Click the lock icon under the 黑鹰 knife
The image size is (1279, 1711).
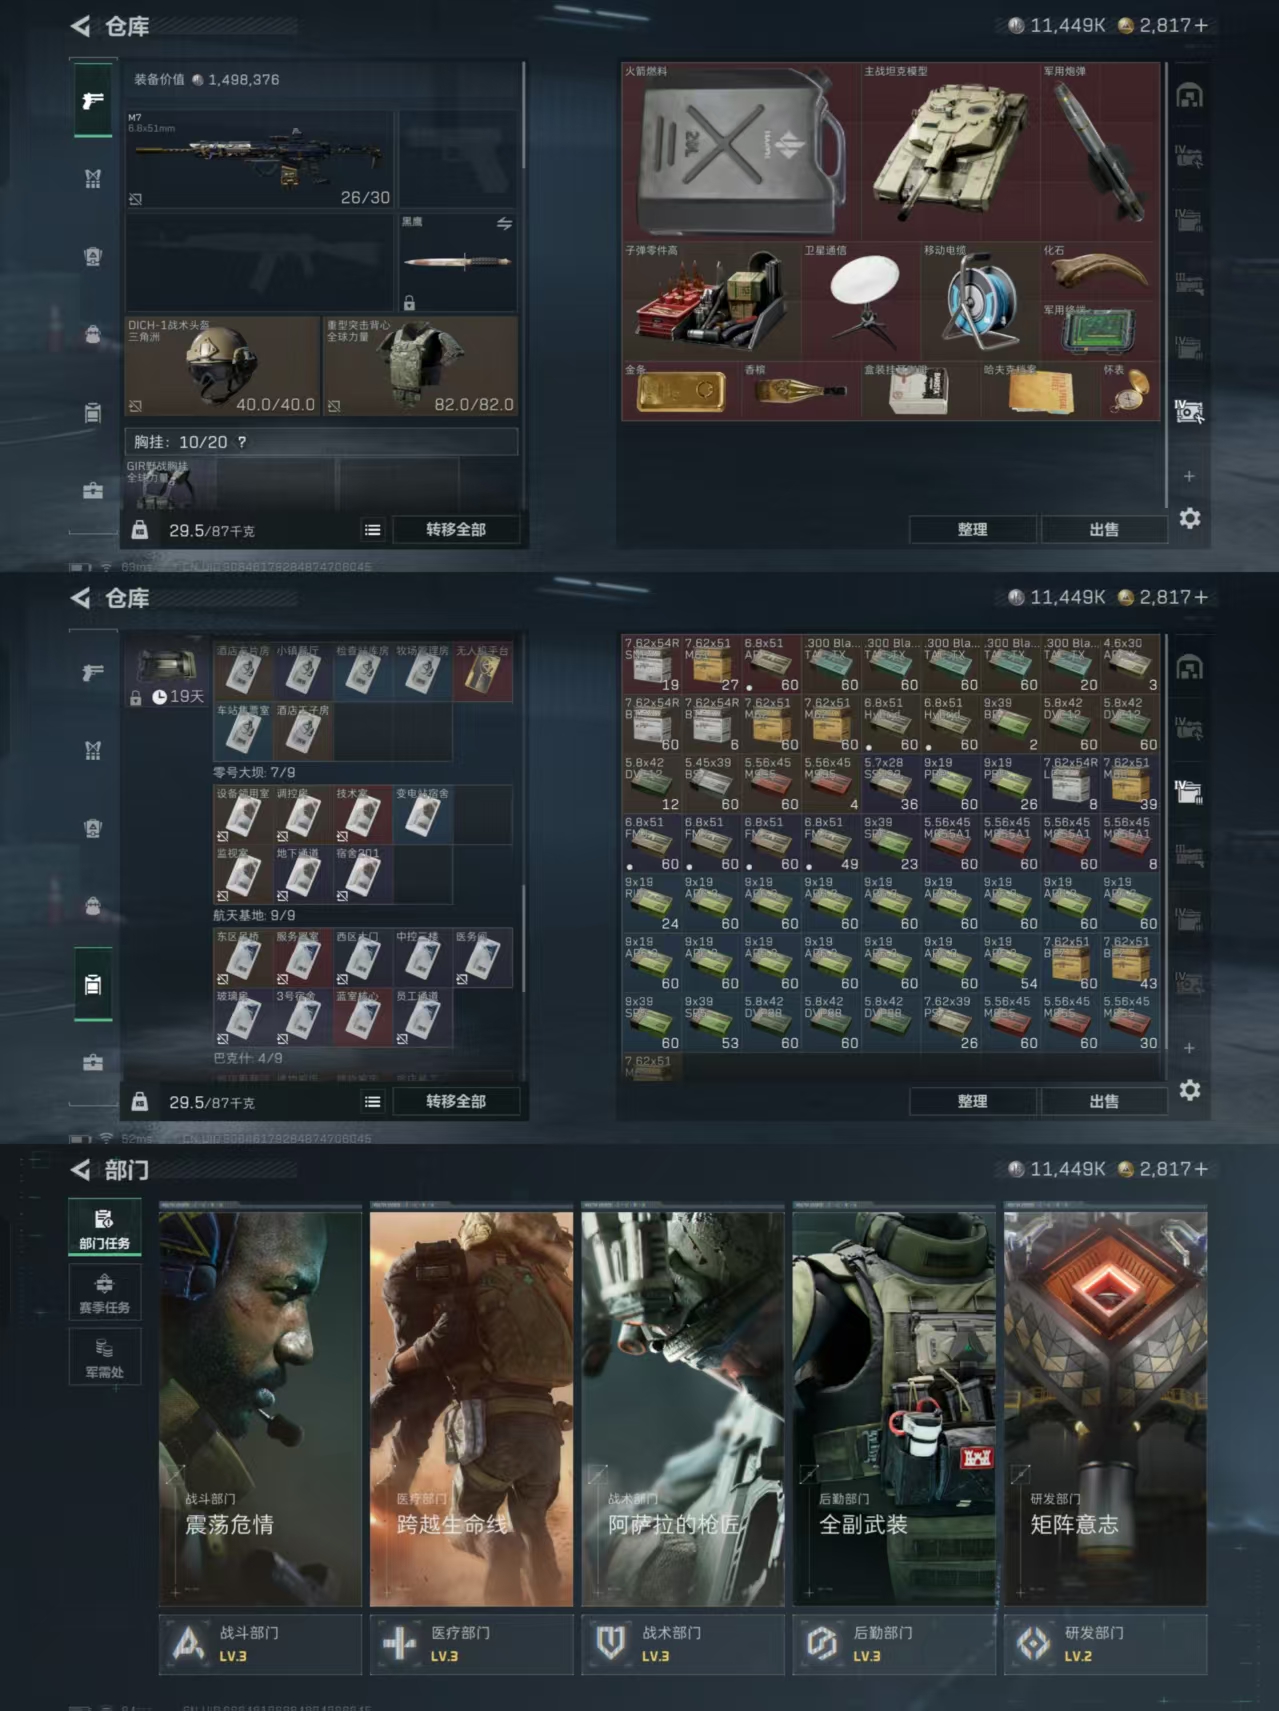point(409,302)
